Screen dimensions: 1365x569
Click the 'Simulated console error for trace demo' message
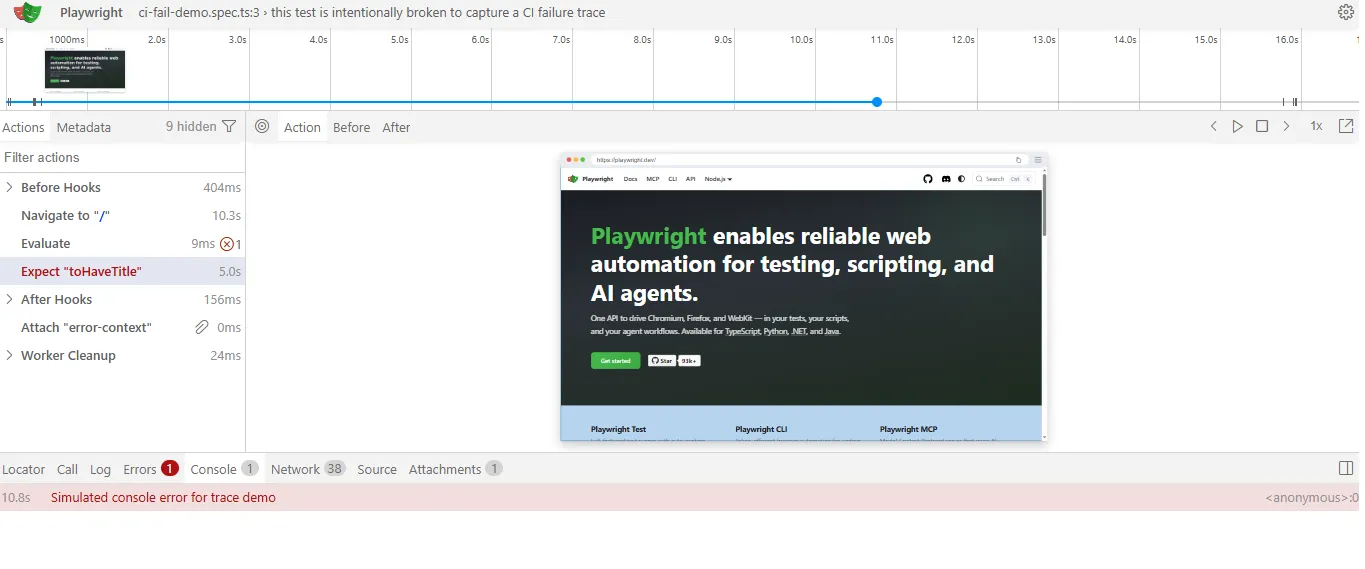163,498
